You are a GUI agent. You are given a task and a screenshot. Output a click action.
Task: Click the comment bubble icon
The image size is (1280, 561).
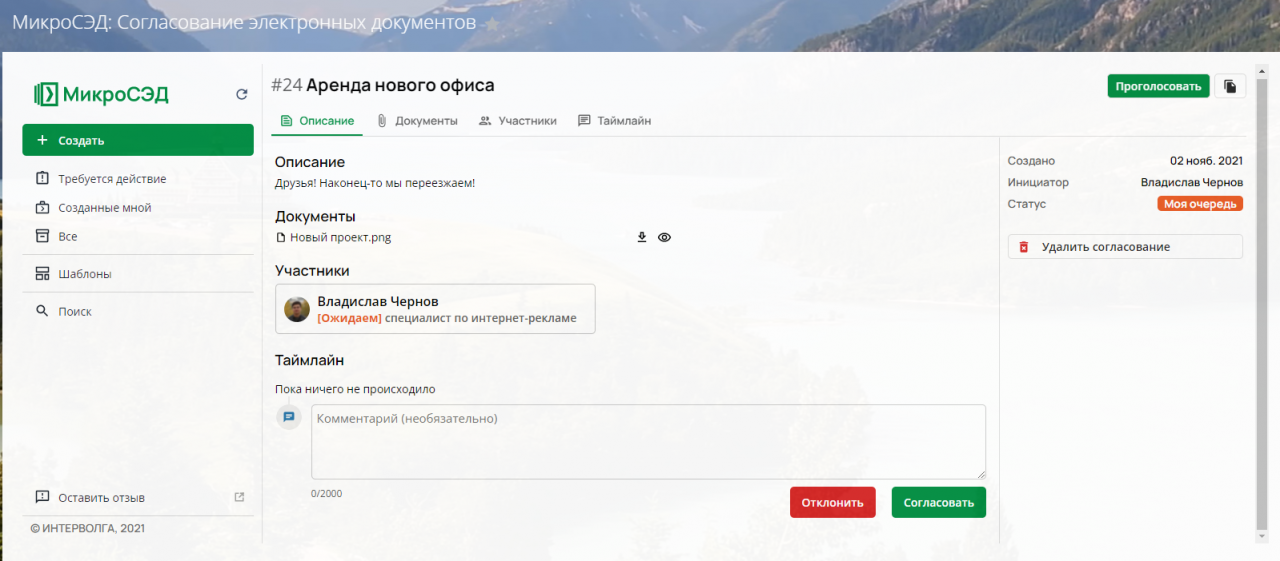coord(289,416)
